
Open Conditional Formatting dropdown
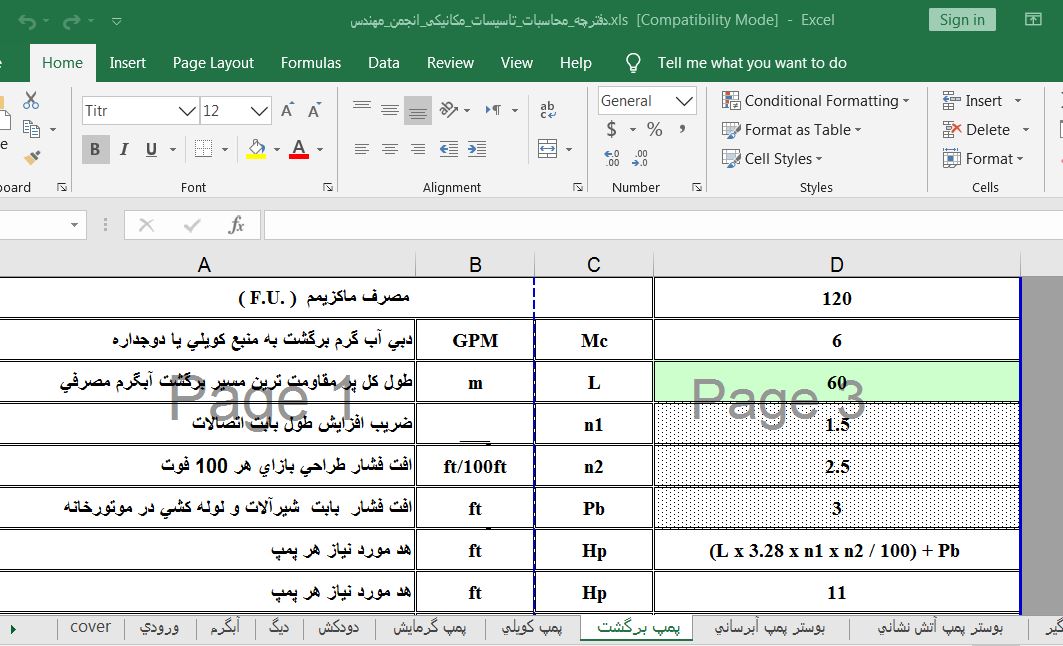815,101
